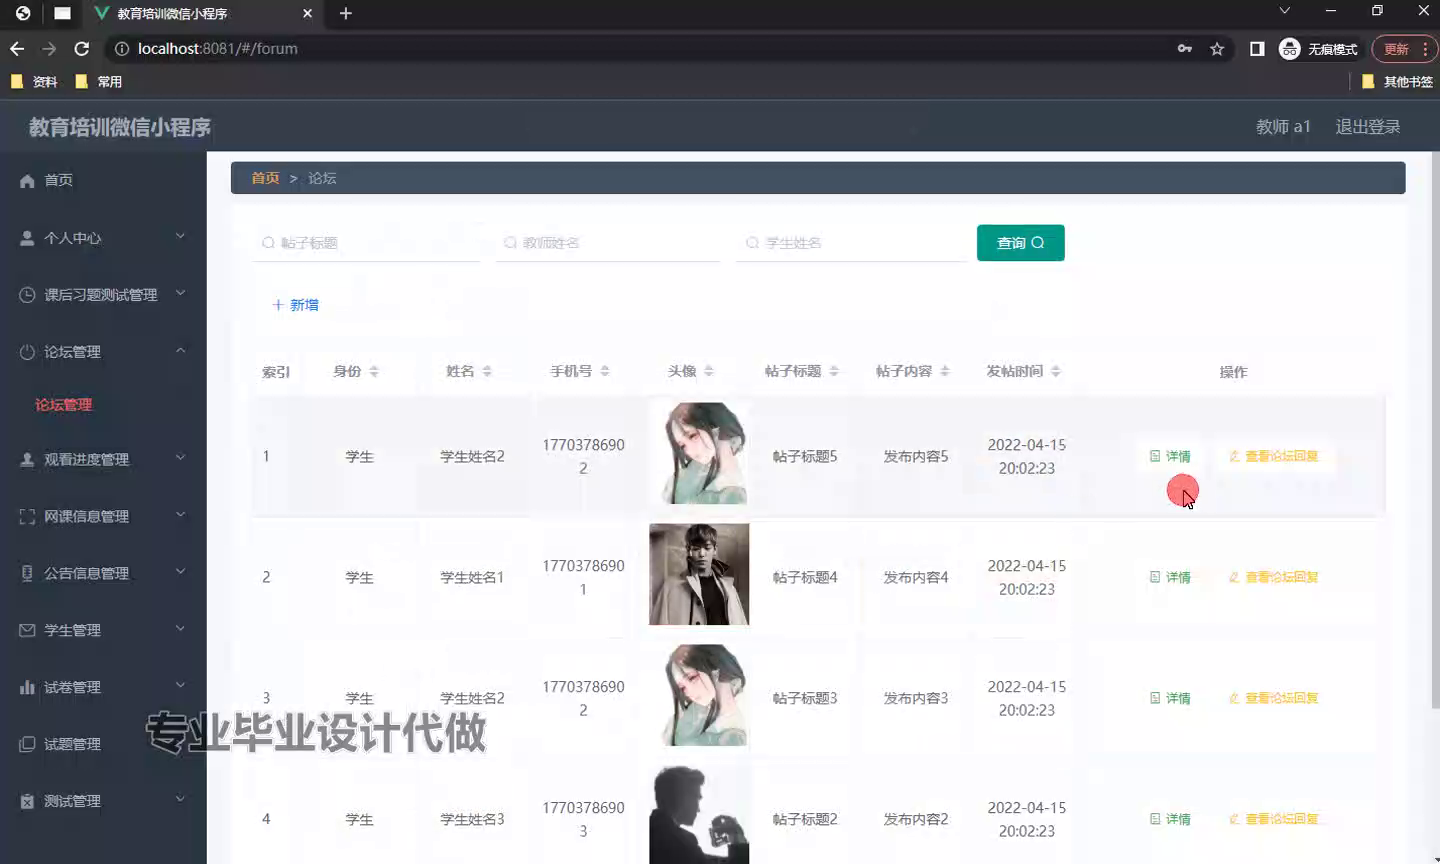
Task: Click the page vertical scrollbar
Action: coord(1435,430)
